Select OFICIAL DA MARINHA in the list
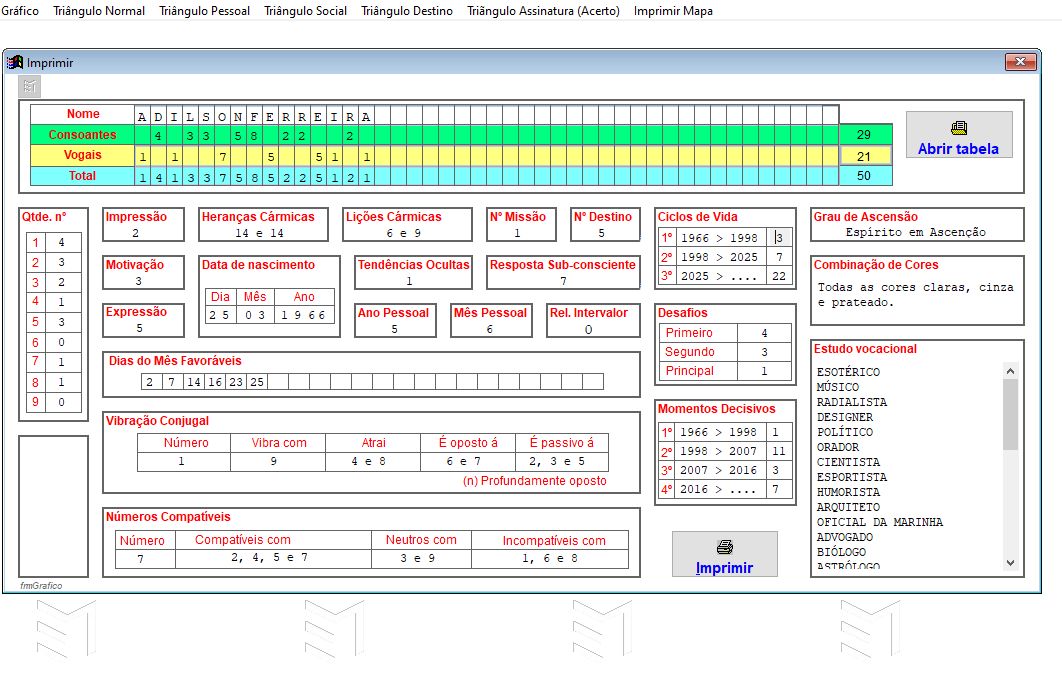Screen dimensions: 1062x686 [879, 522]
